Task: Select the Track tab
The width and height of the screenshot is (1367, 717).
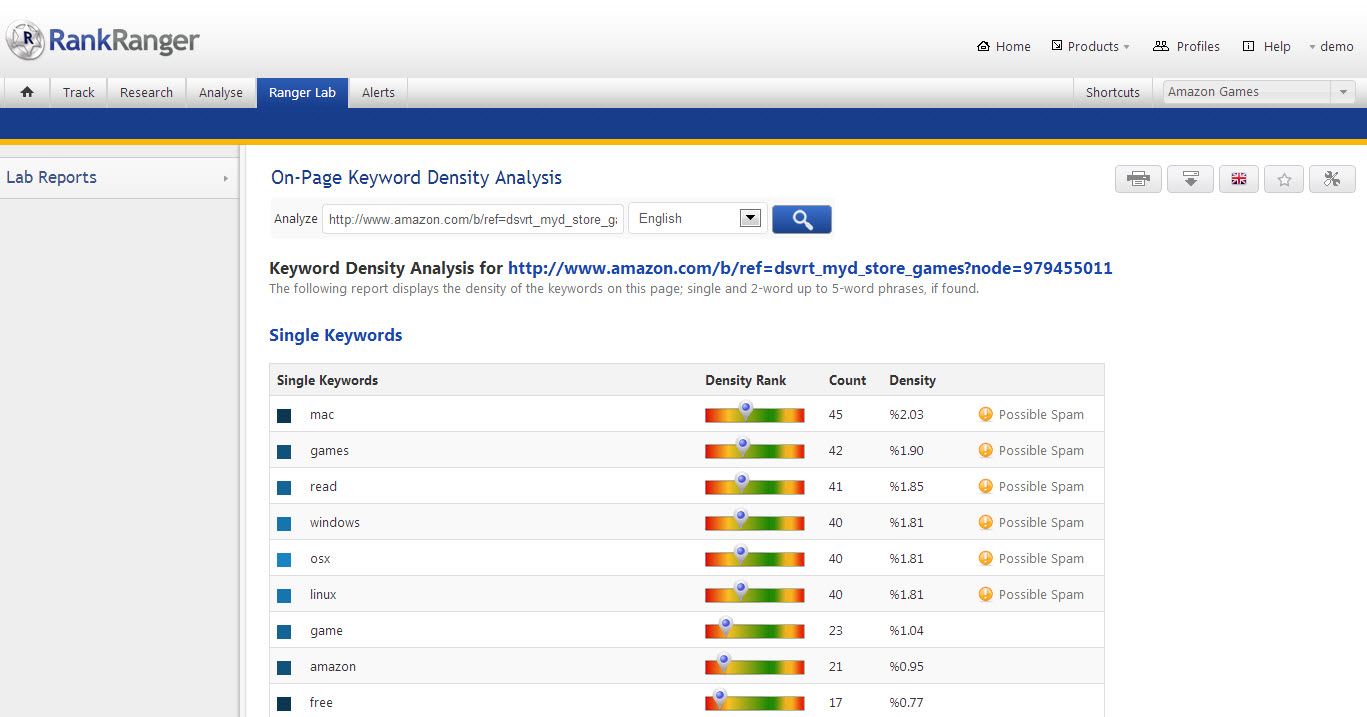Action: 78,92
